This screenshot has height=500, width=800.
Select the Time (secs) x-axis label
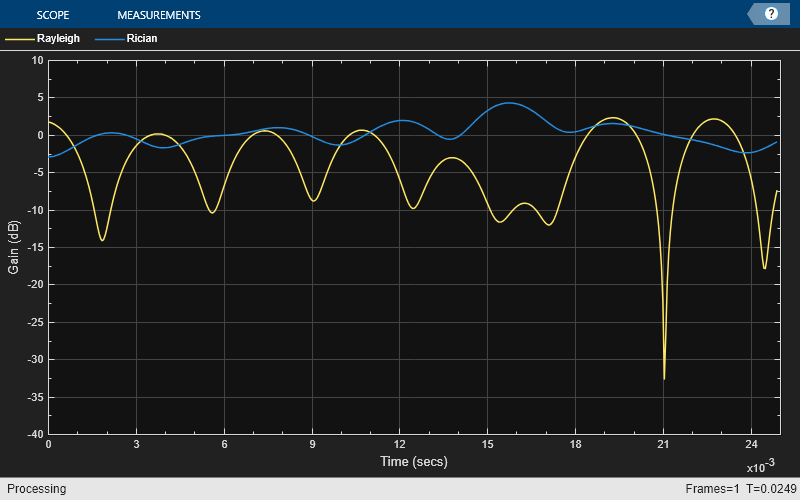coord(414,461)
